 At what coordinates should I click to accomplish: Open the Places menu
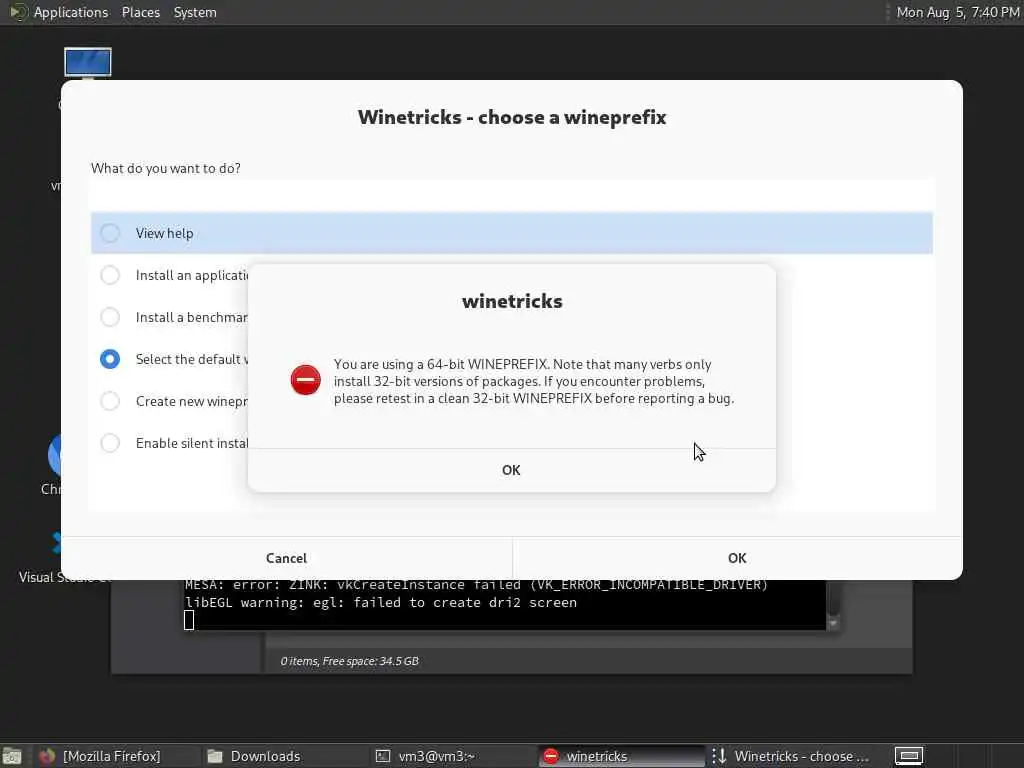click(140, 12)
